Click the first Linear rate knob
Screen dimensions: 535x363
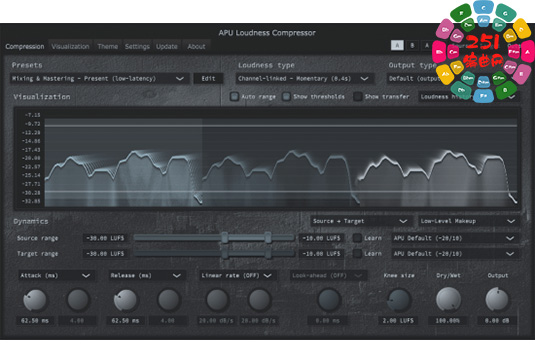[217, 300]
